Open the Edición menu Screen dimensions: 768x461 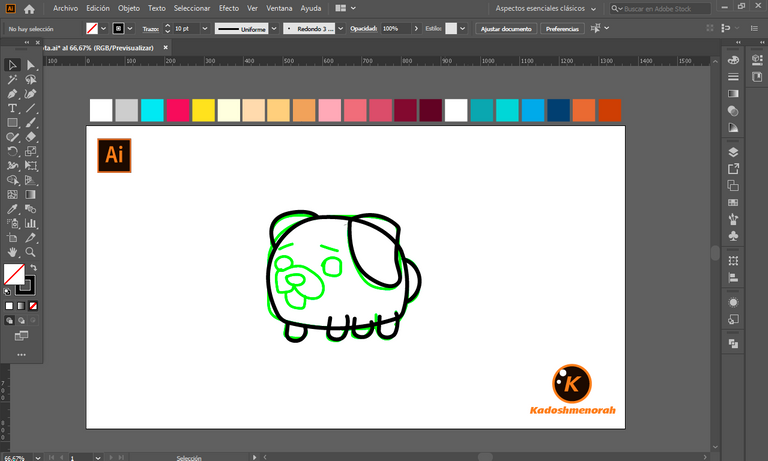(x=98, y=8)
